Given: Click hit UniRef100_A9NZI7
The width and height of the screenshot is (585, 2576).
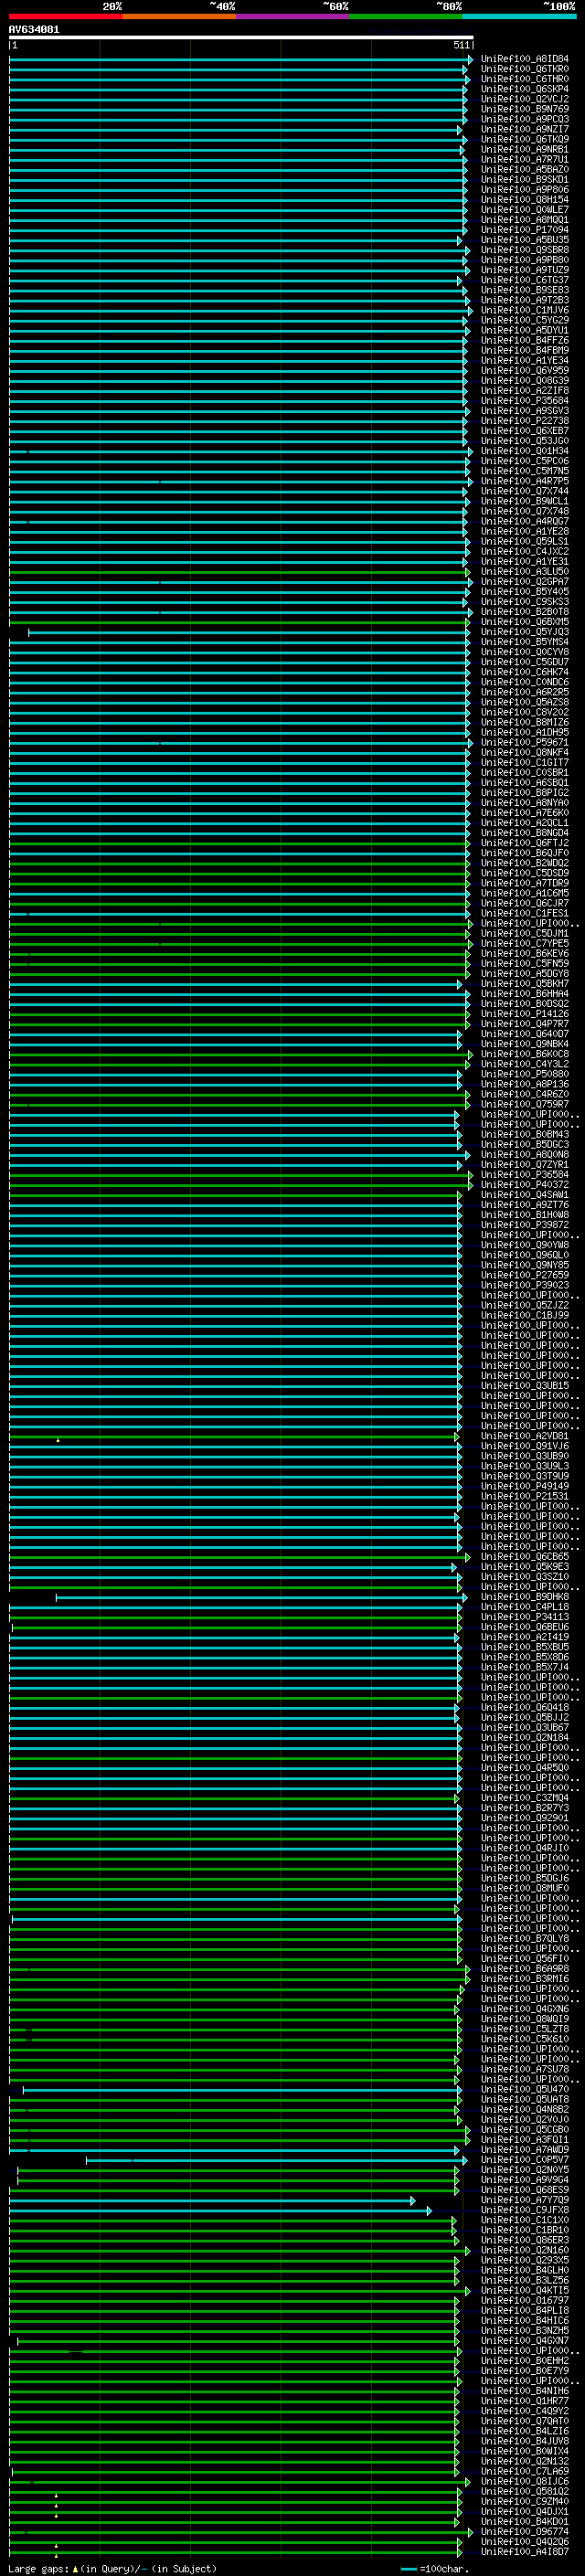Looking at the screenshot, I should point(525,129).
